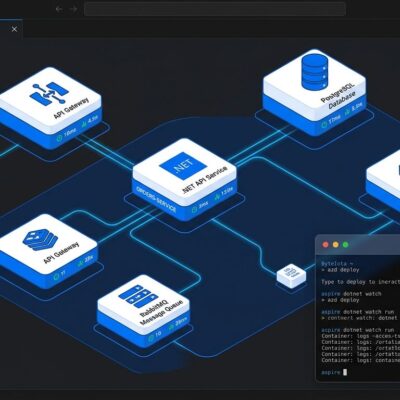This screenshot has height=400, width=400.
Task: Click the clock icon beside 3ms on the .NET node
Action: (194, 209)
